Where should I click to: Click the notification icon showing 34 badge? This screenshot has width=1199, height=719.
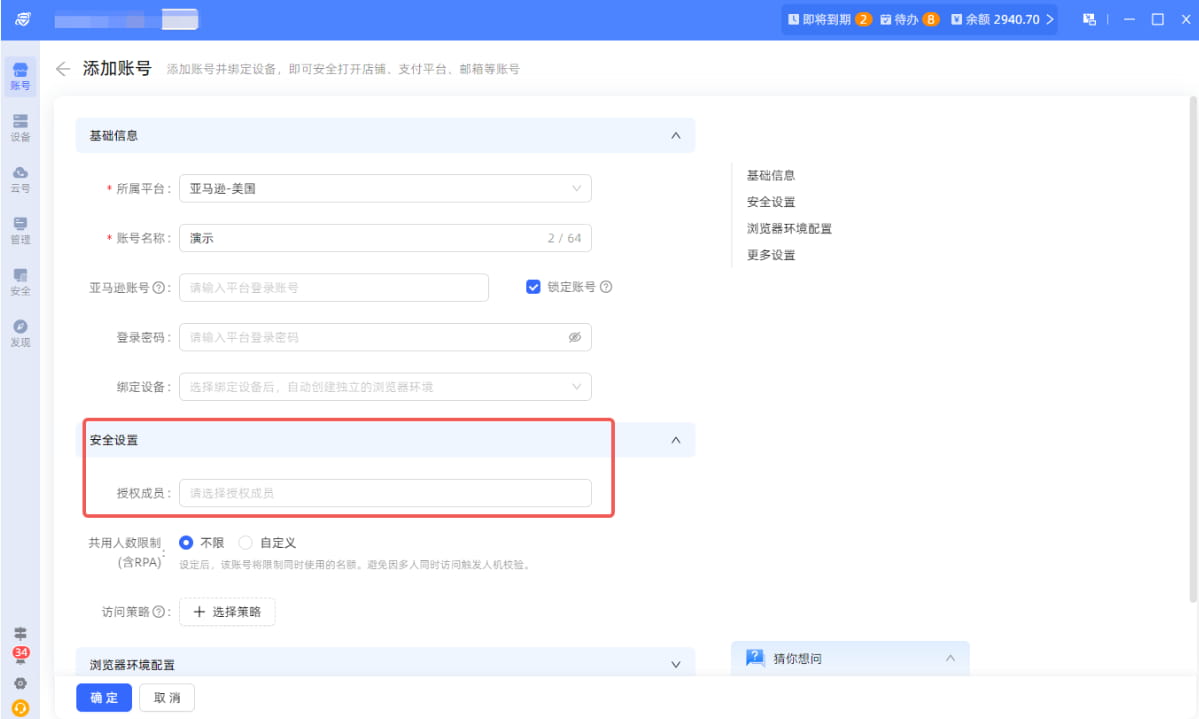click(20, 655)
